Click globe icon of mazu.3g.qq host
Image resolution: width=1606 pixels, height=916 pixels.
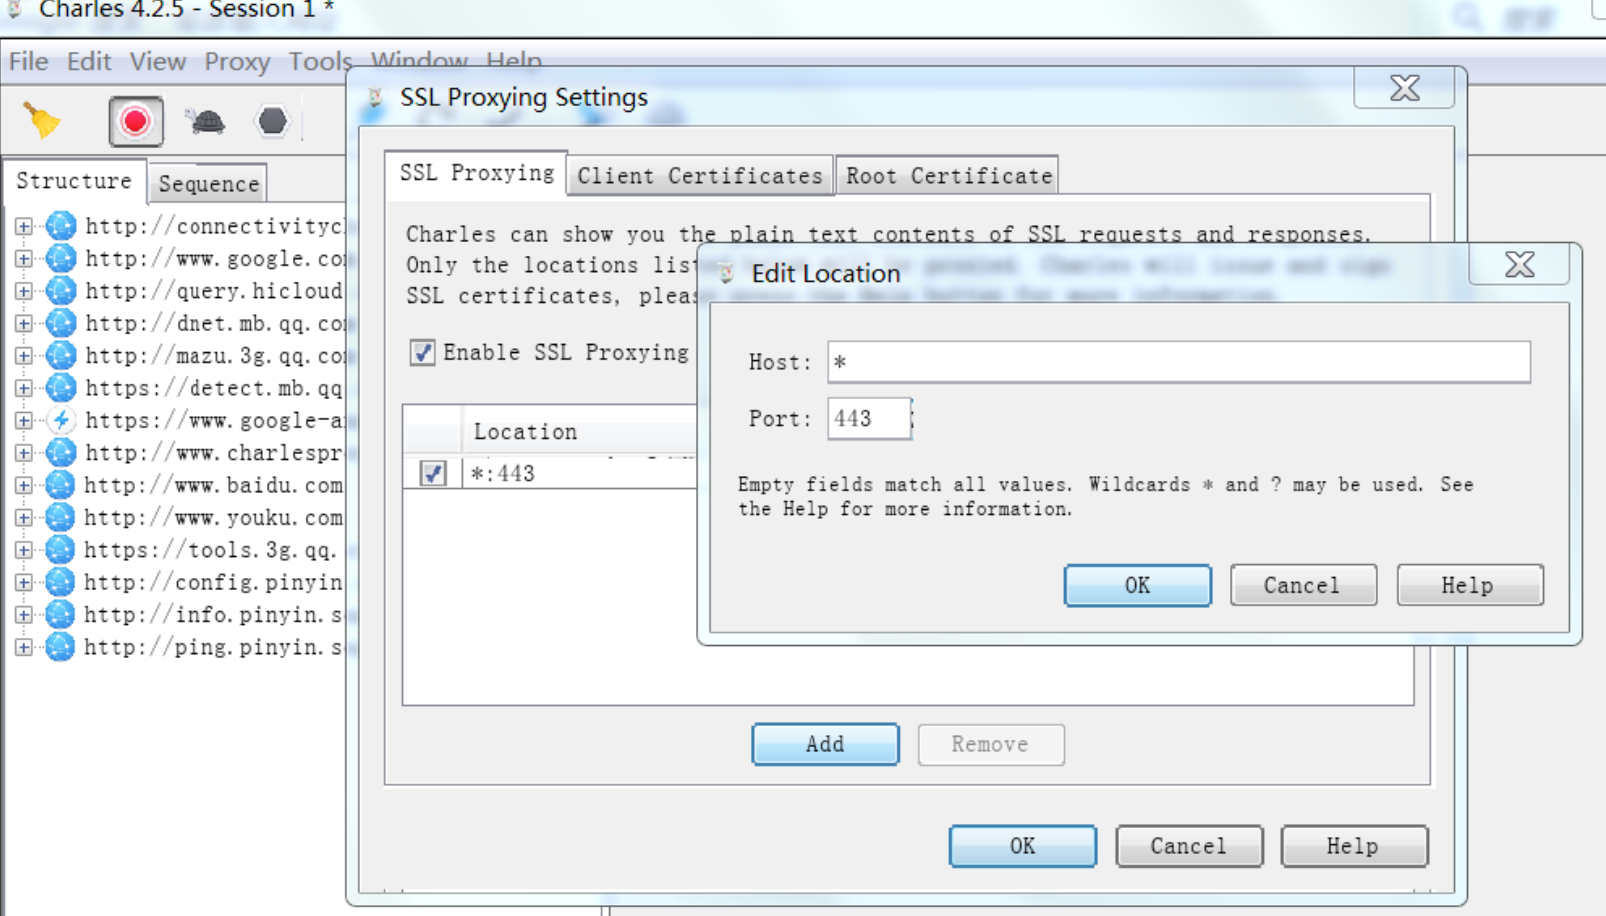point(61,356)
